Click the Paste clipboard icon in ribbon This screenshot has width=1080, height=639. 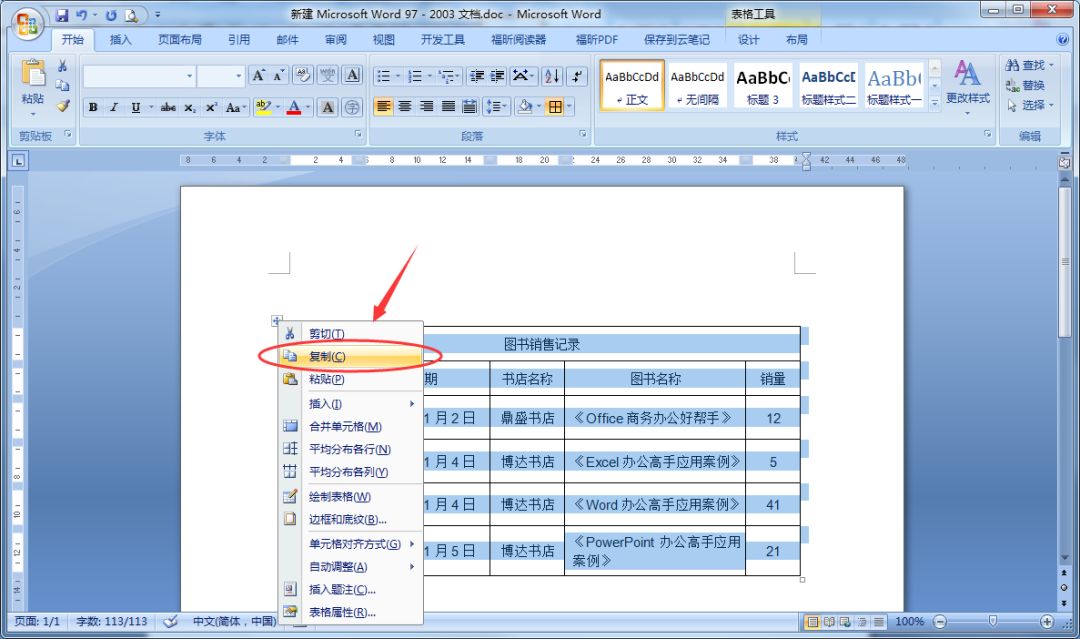(x=32, y=74)
